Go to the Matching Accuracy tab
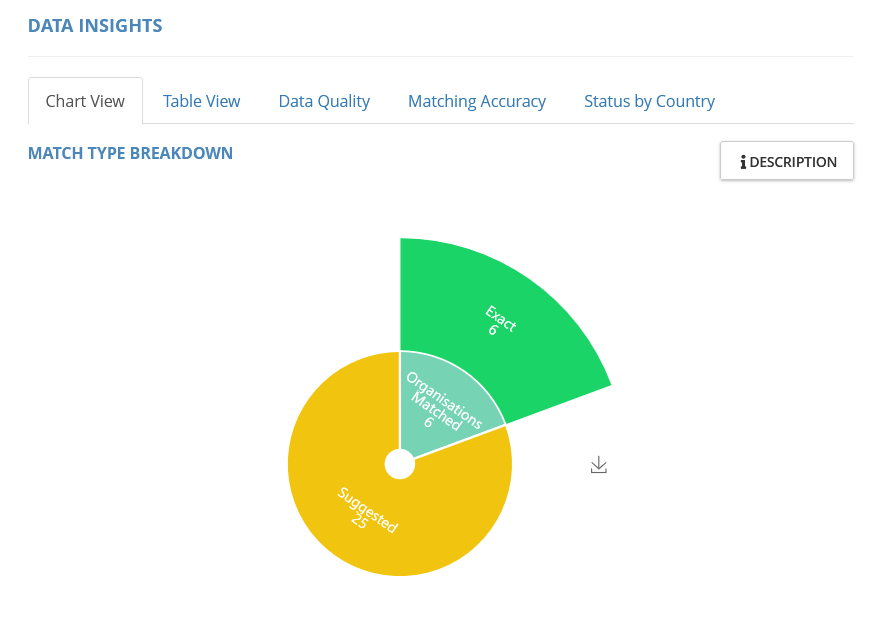Screen dimensions: 874x617 (476, 101)
